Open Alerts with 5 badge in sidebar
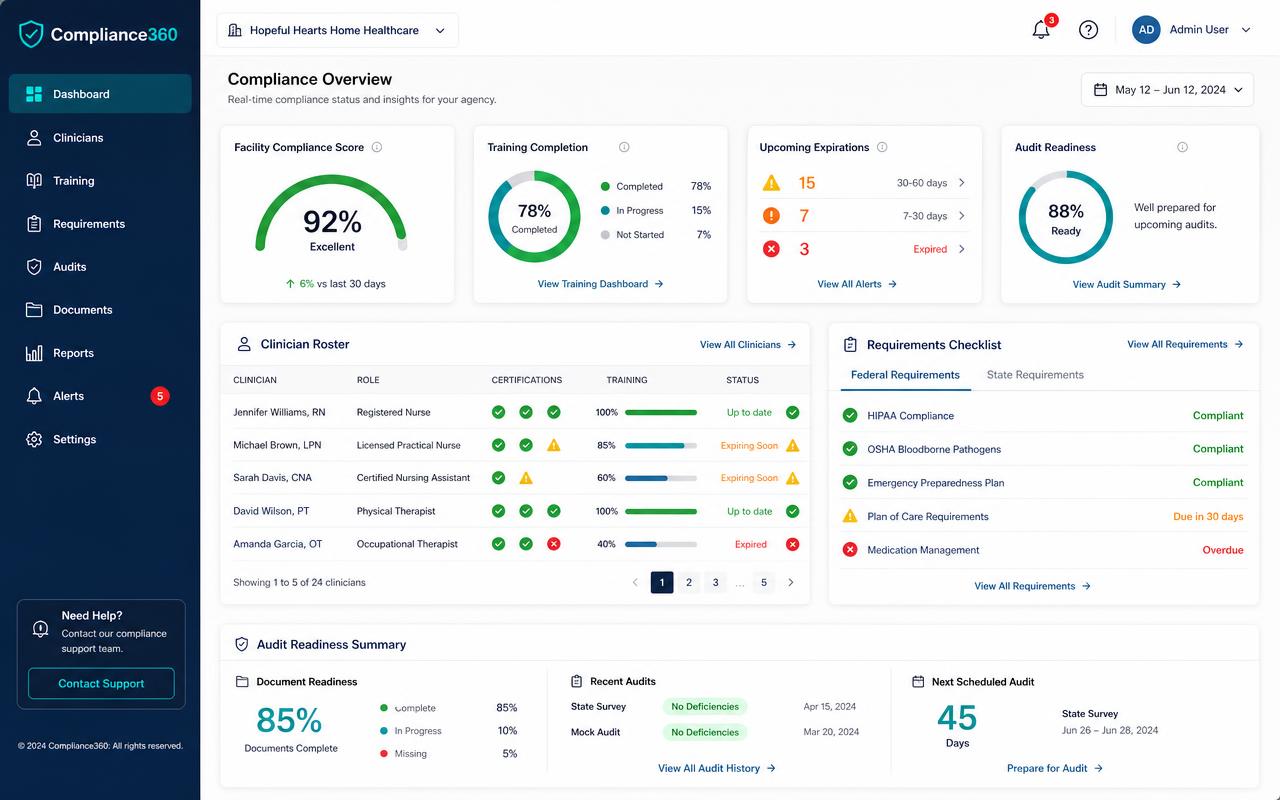This screenshot has height=800, width=1280. pos(100,396)
